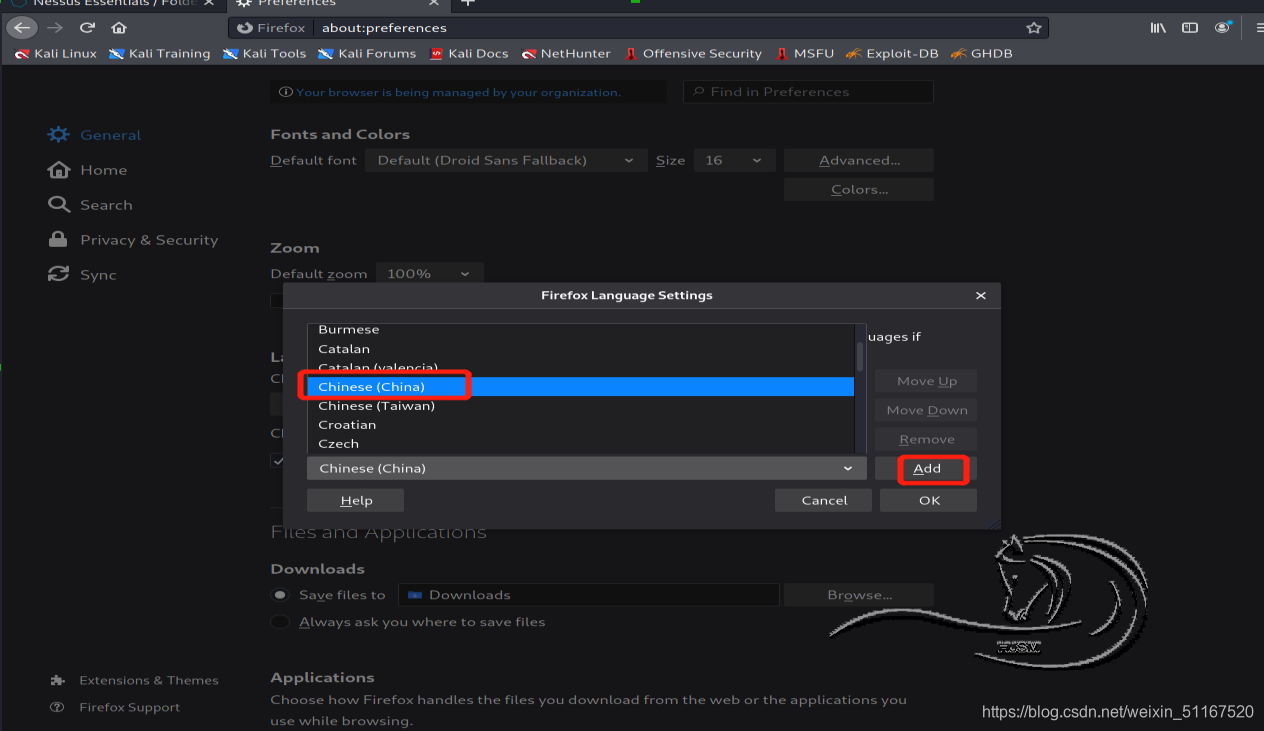Open the Sync preferences category
Viewport: 1264px width, 731px height.
click(x=83, y=275)
